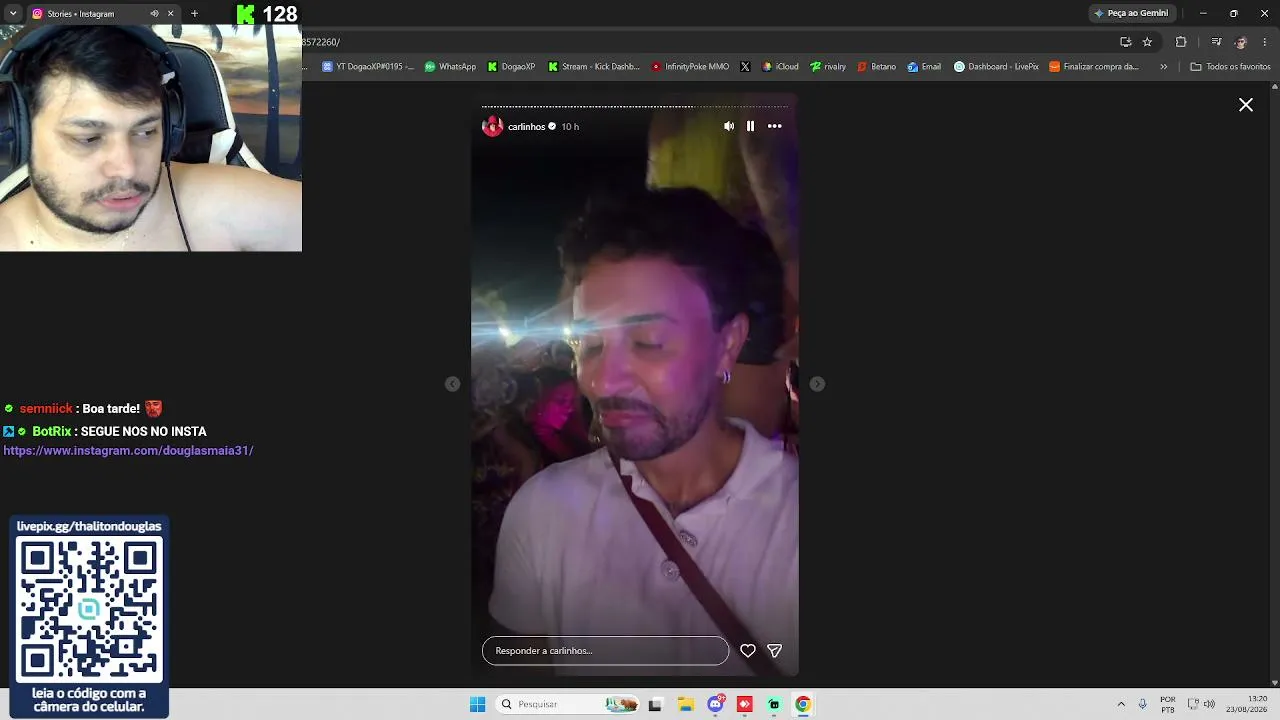
Task: Open the red app icon in taskbar
Action: (745, 704)
